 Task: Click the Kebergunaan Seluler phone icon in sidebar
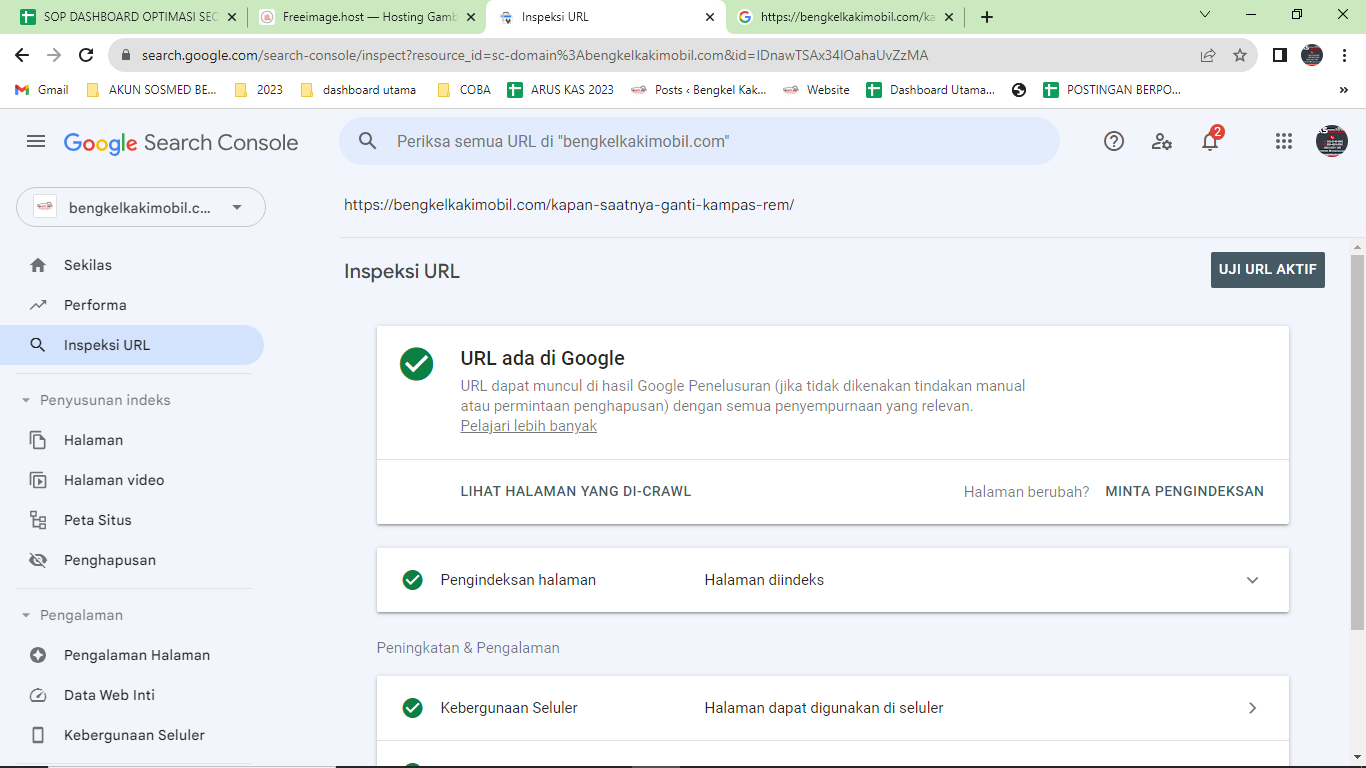coord(38,735)
